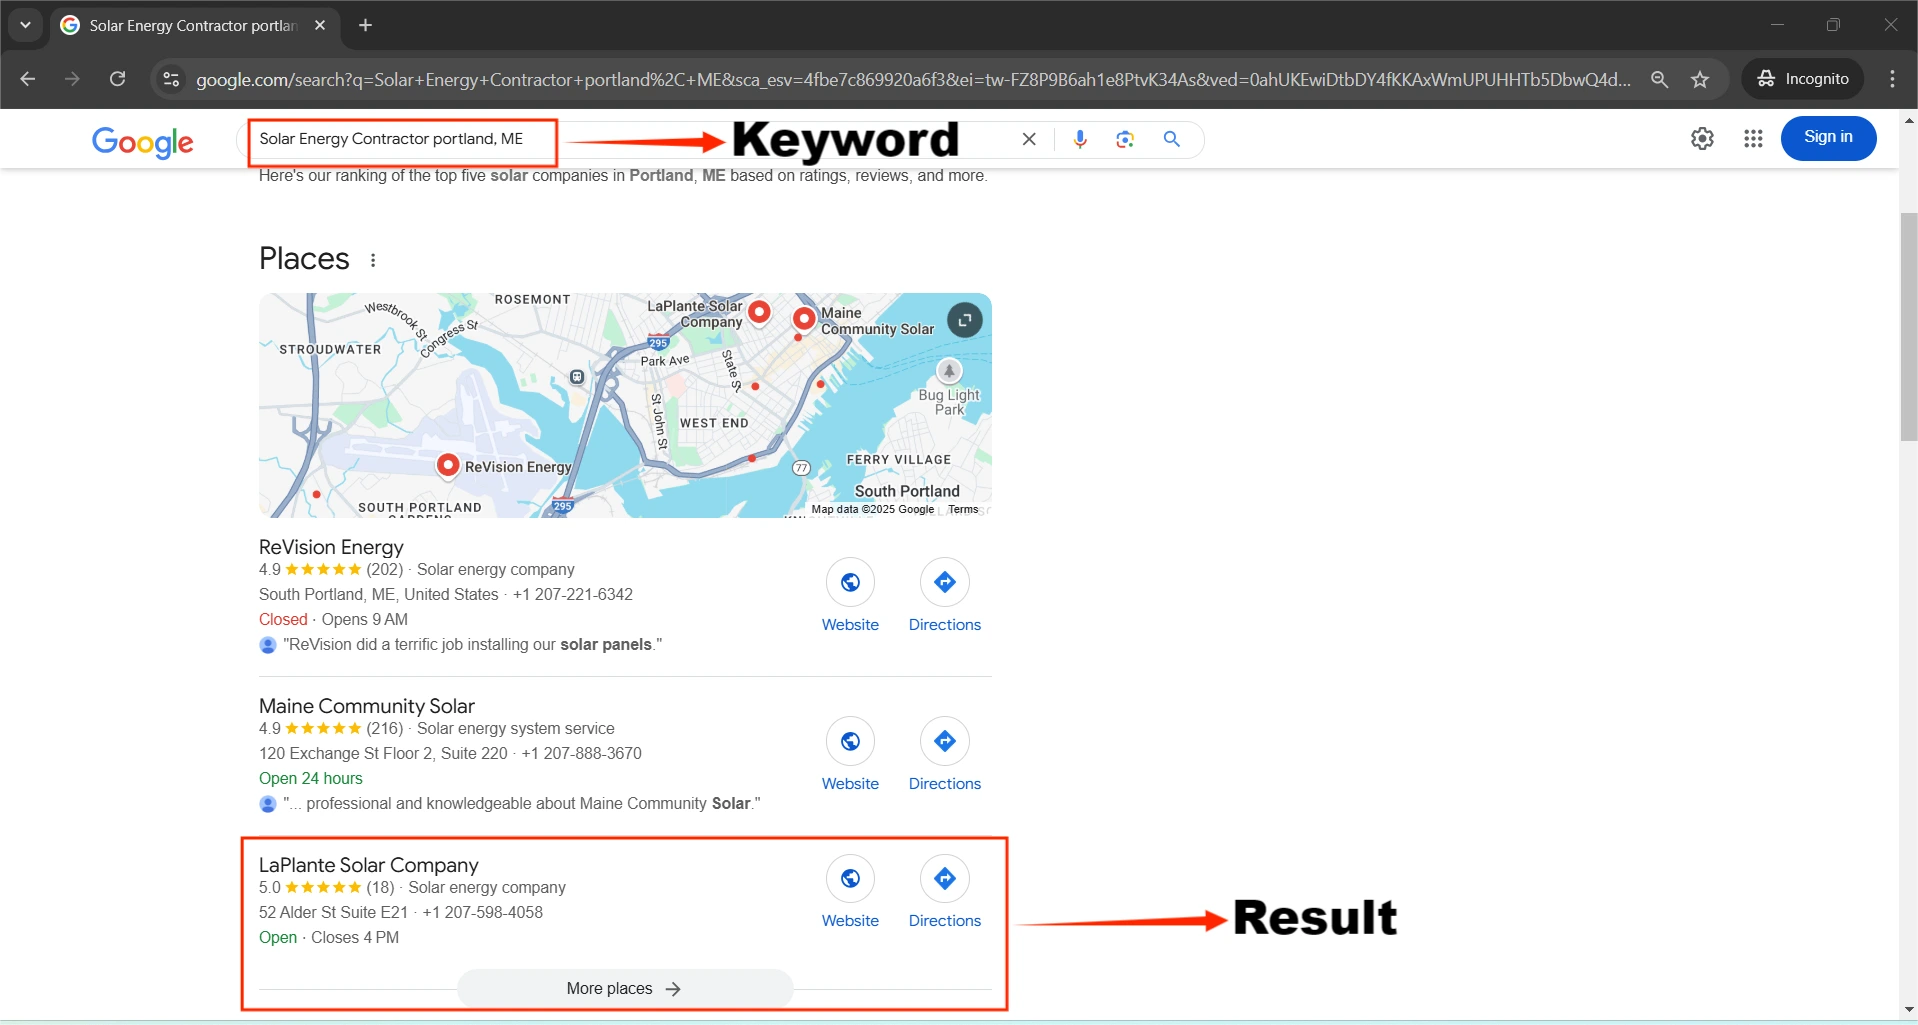This screenshot has width=1918, height=1025.
Task: Open the Places more options menu
Action: pyautogui.click(x=373, y=260)
